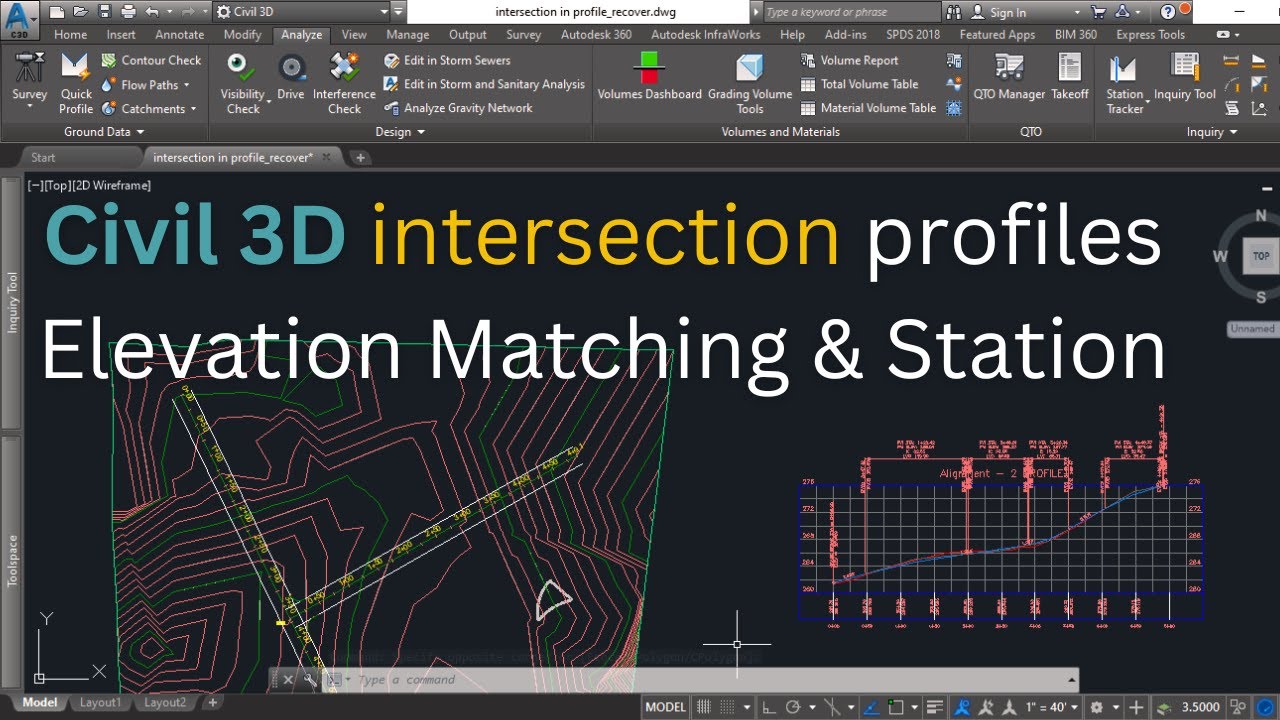
Task: Switch to the Home ribbon tab
Action: (70, 34)
